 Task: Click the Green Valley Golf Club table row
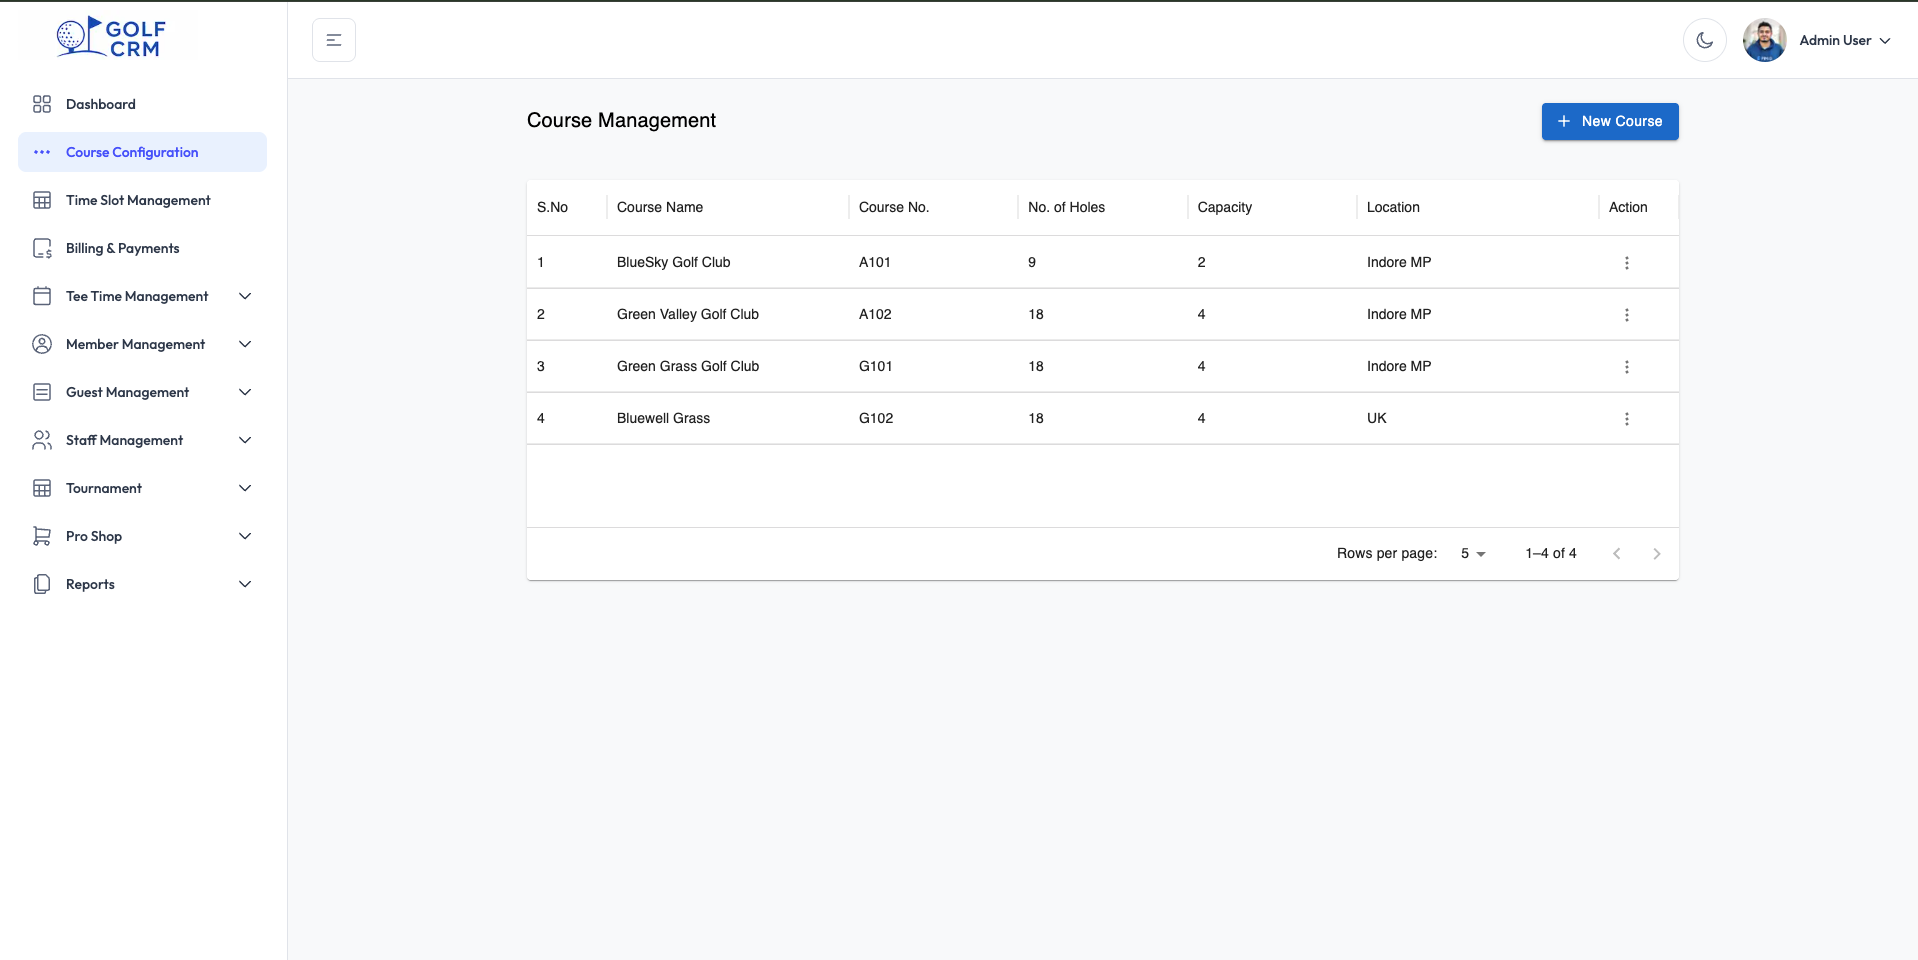900,314
